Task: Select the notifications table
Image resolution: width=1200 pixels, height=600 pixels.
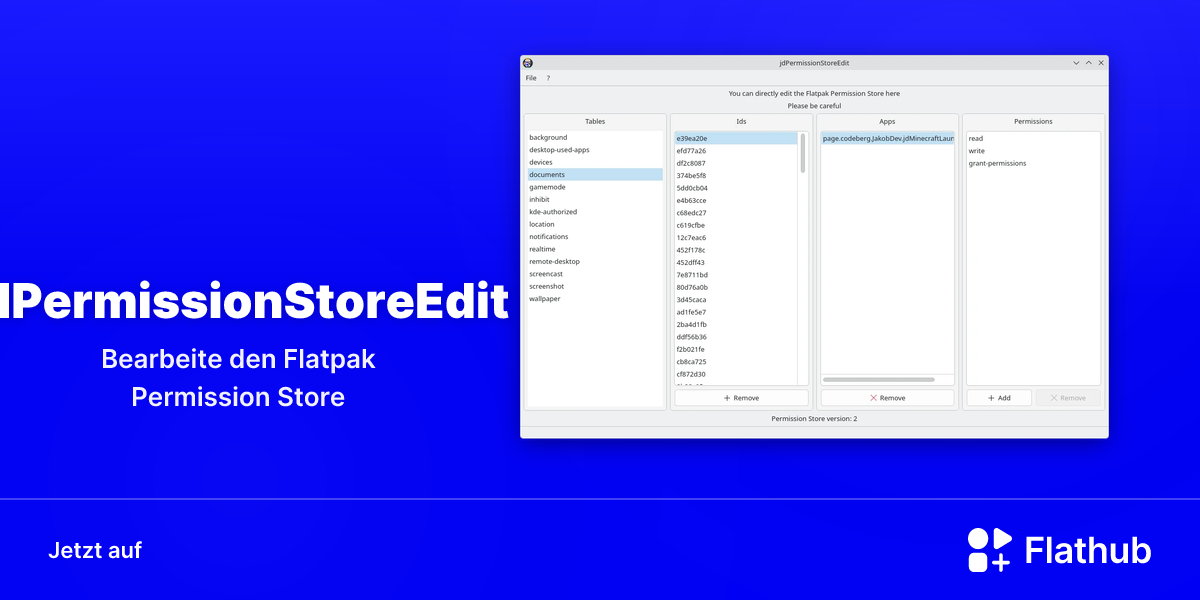Action: pos(595,237)
